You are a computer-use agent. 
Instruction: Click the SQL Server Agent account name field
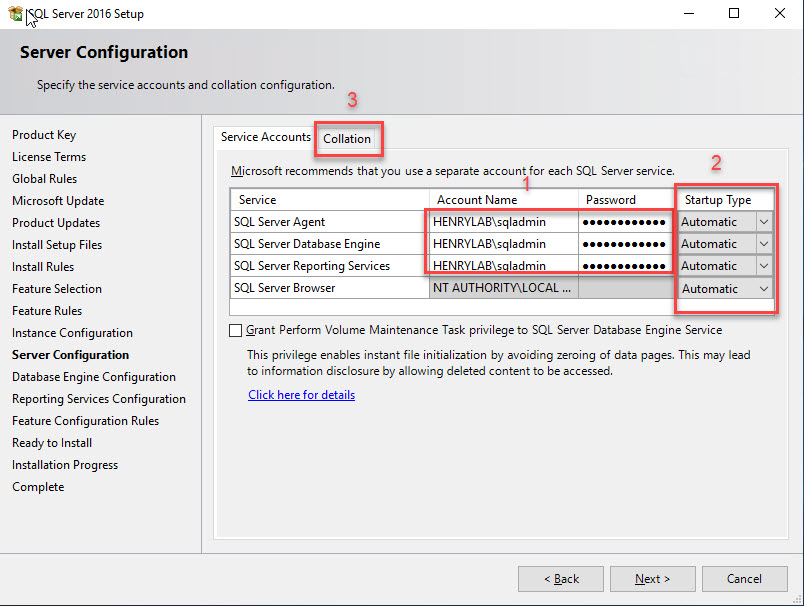501,221
